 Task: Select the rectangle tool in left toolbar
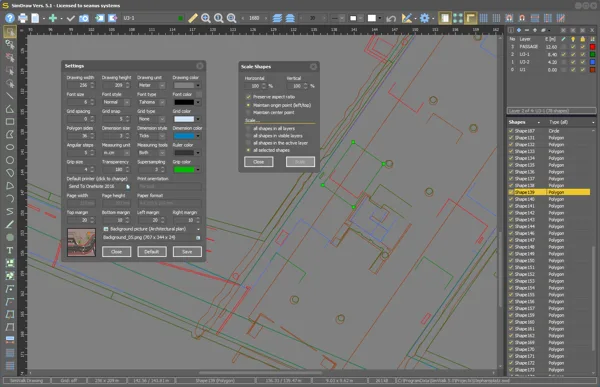click(x=10, y=122)
